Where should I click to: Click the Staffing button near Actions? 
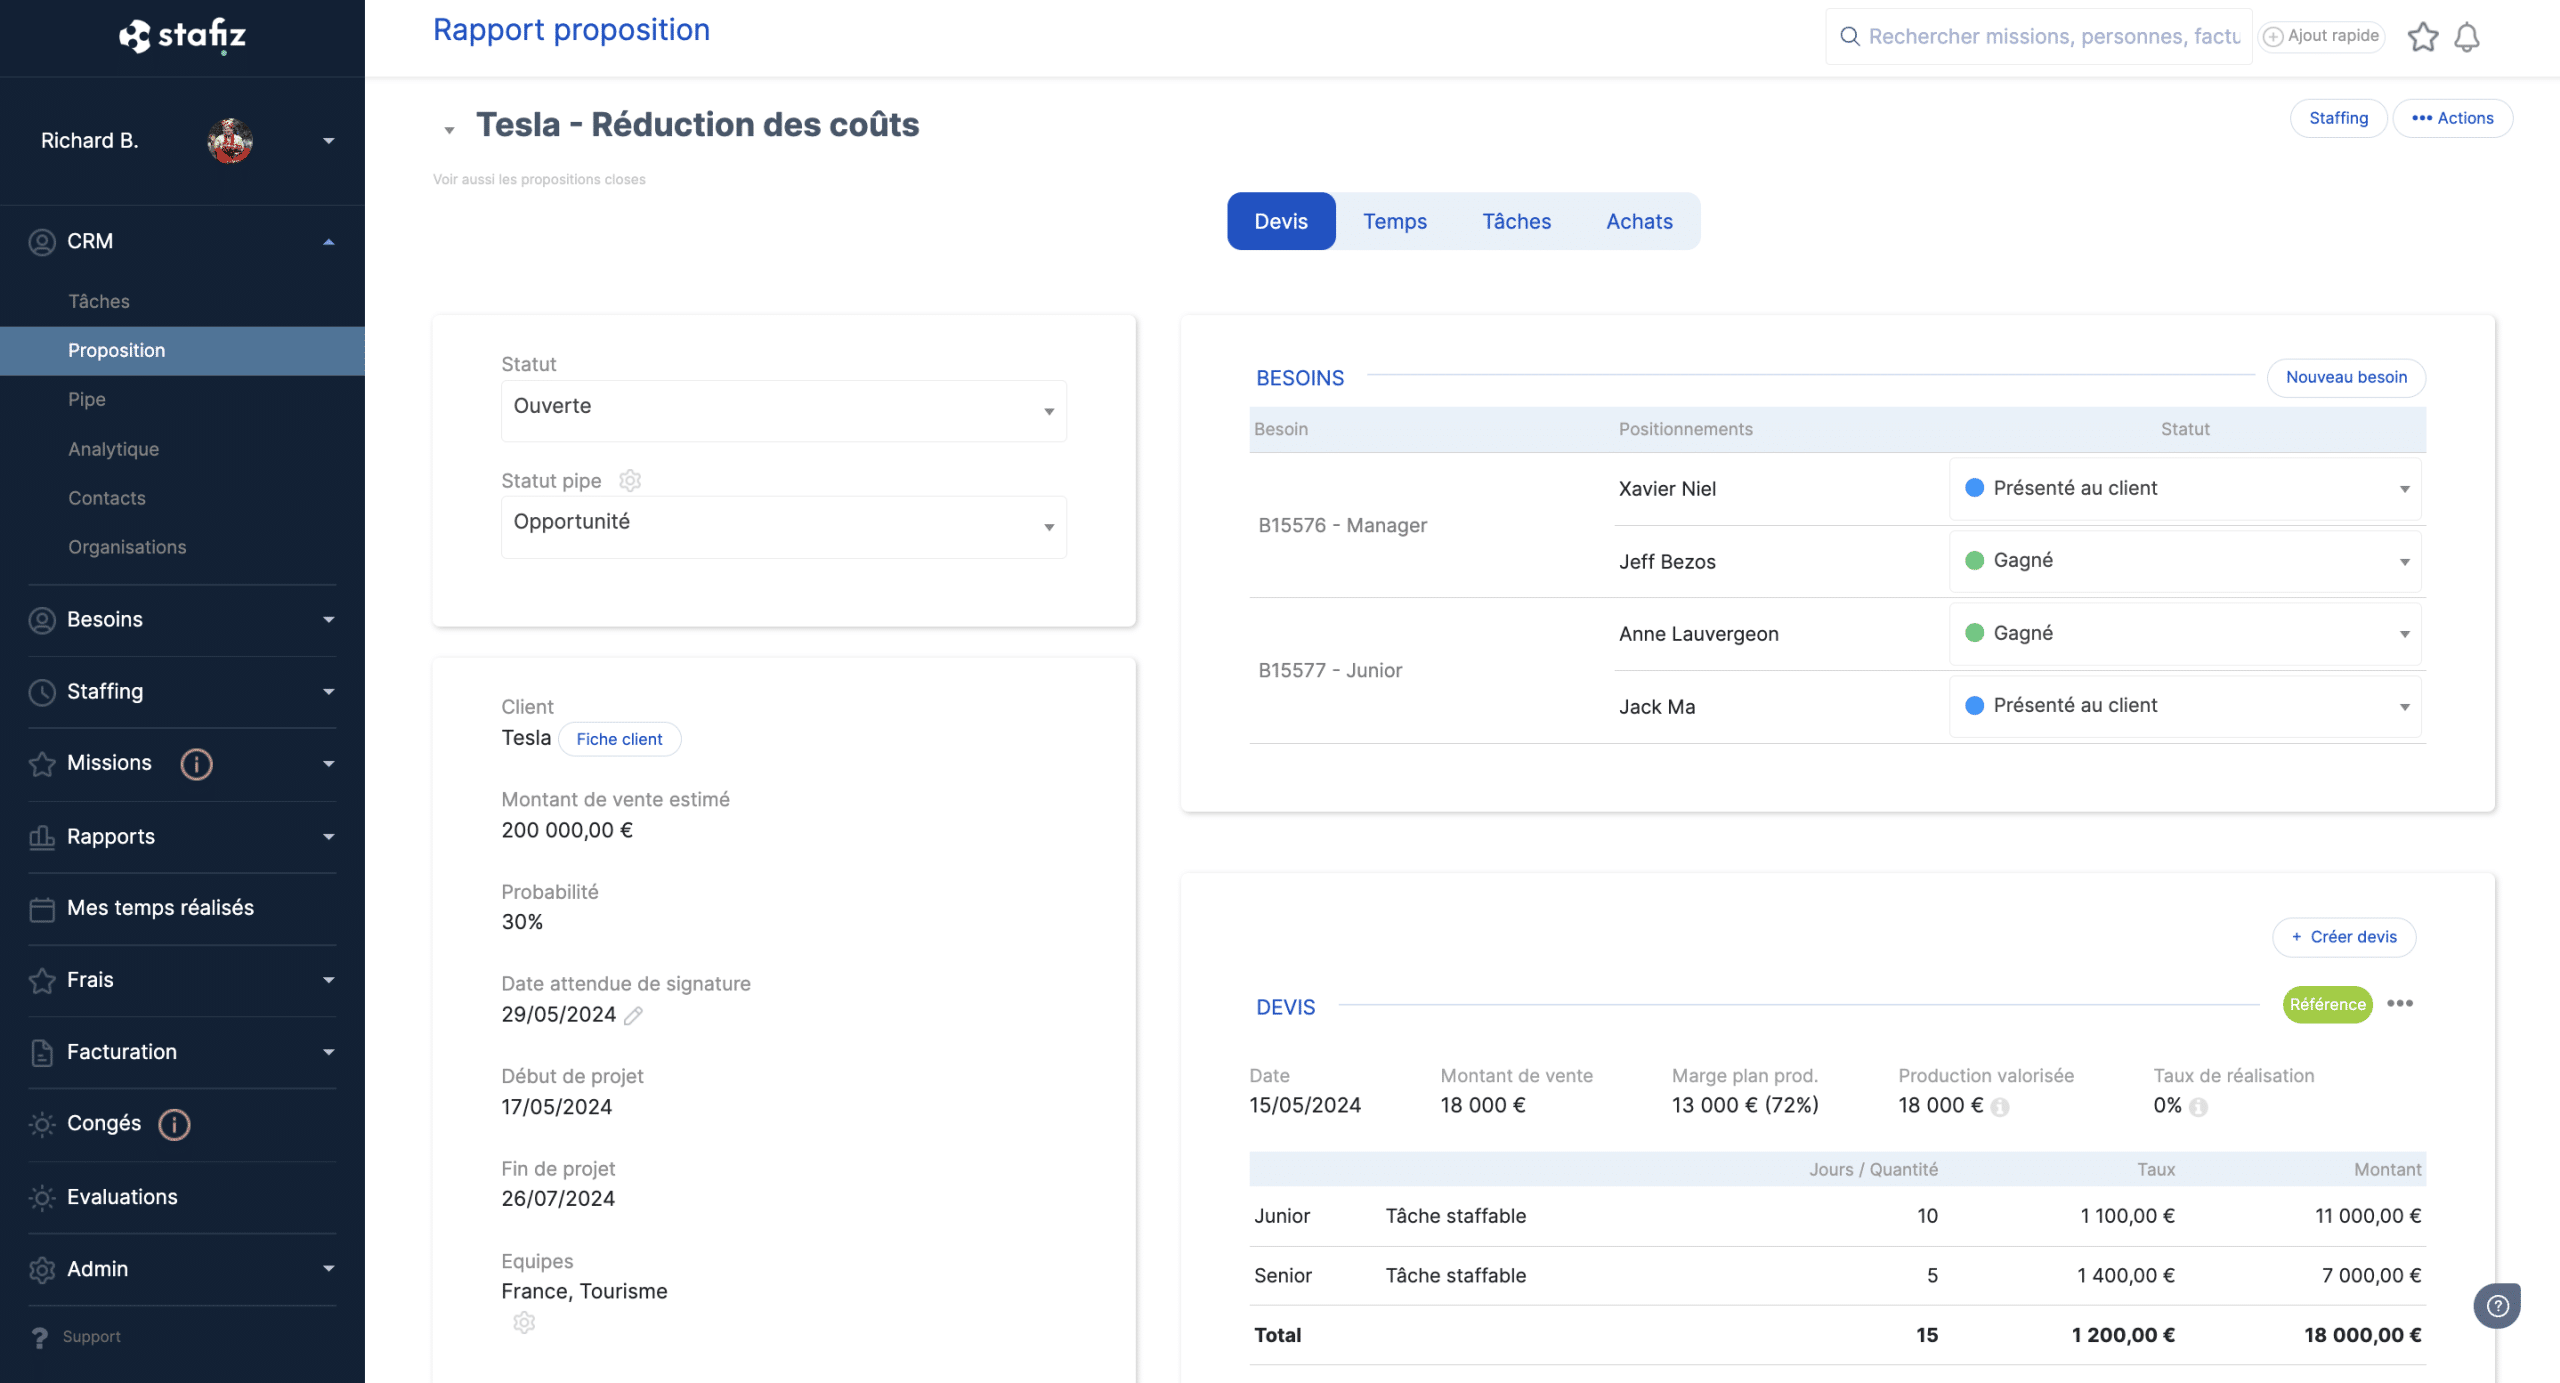coord(2338,118)
